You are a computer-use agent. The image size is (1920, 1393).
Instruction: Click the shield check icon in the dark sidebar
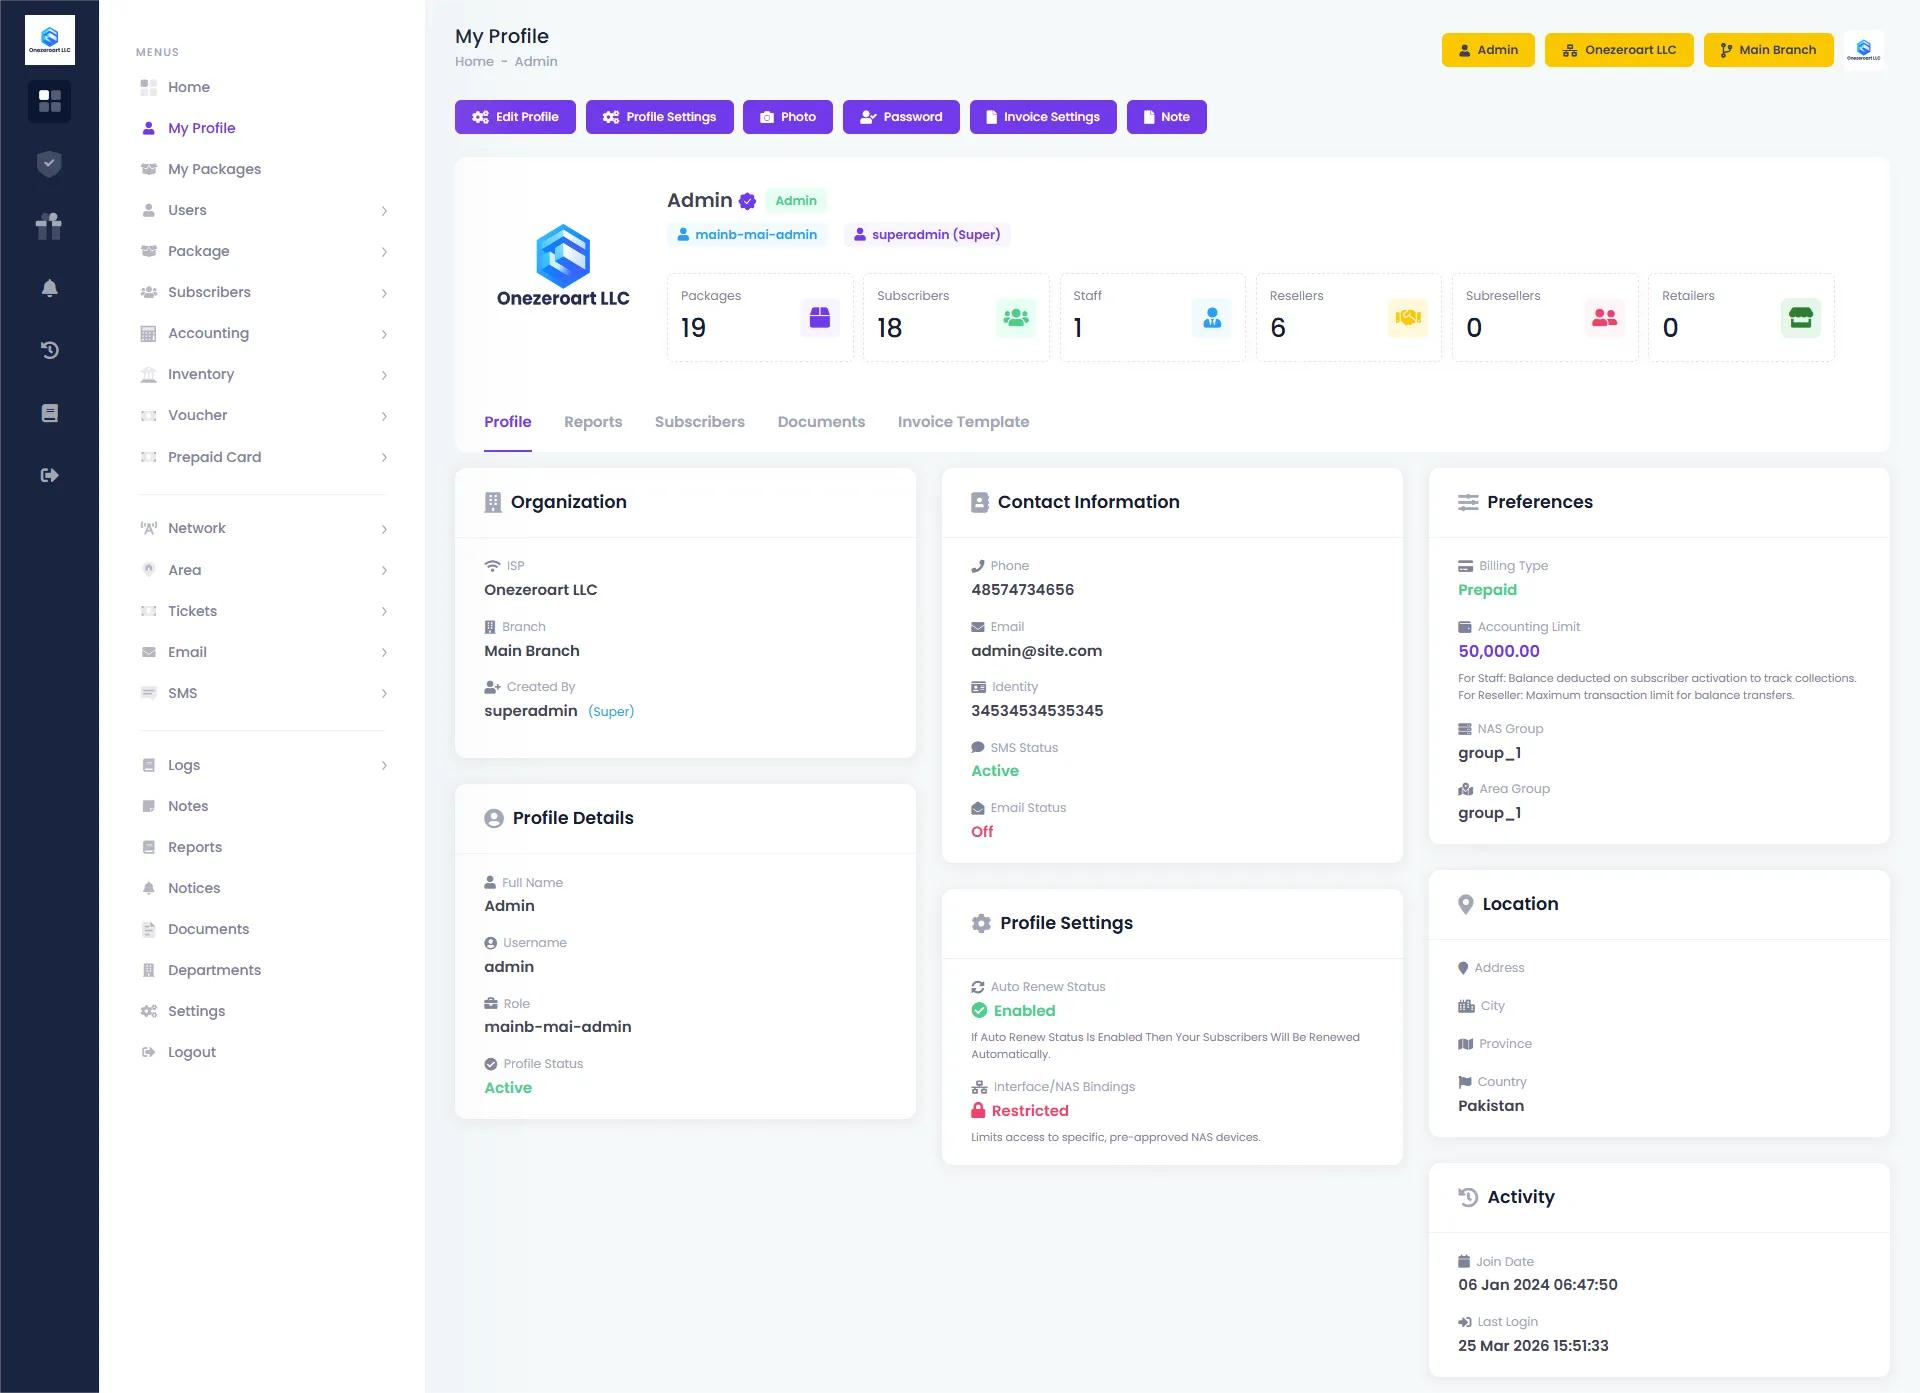[49, 164]
